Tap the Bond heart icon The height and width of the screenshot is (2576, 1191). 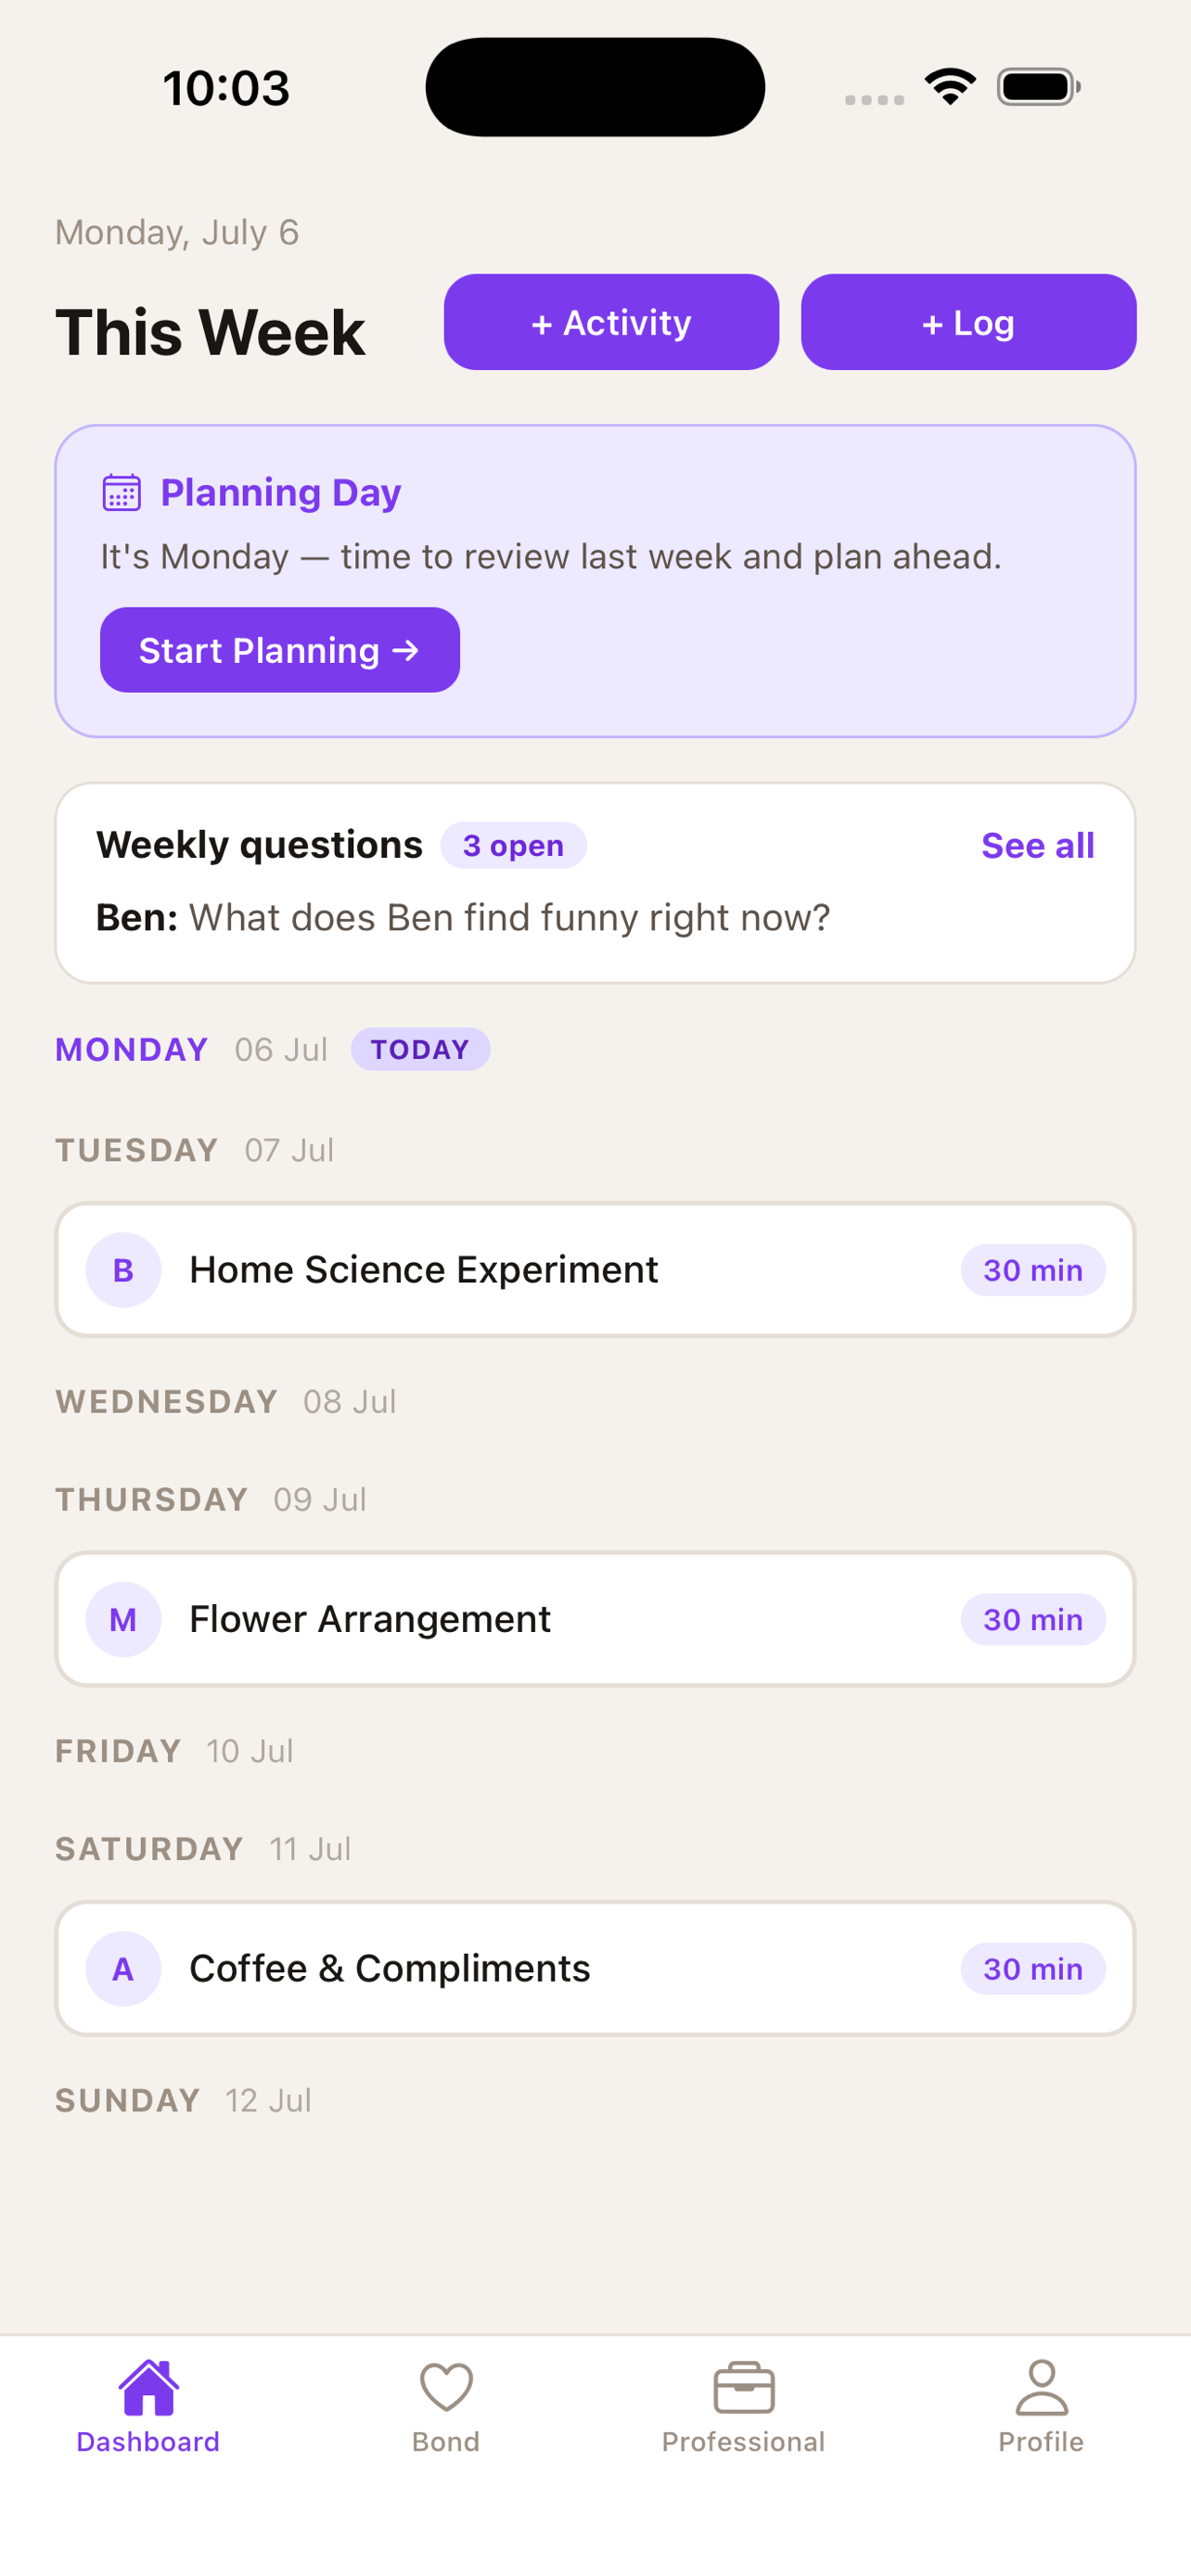click(x=446, y=2387)
